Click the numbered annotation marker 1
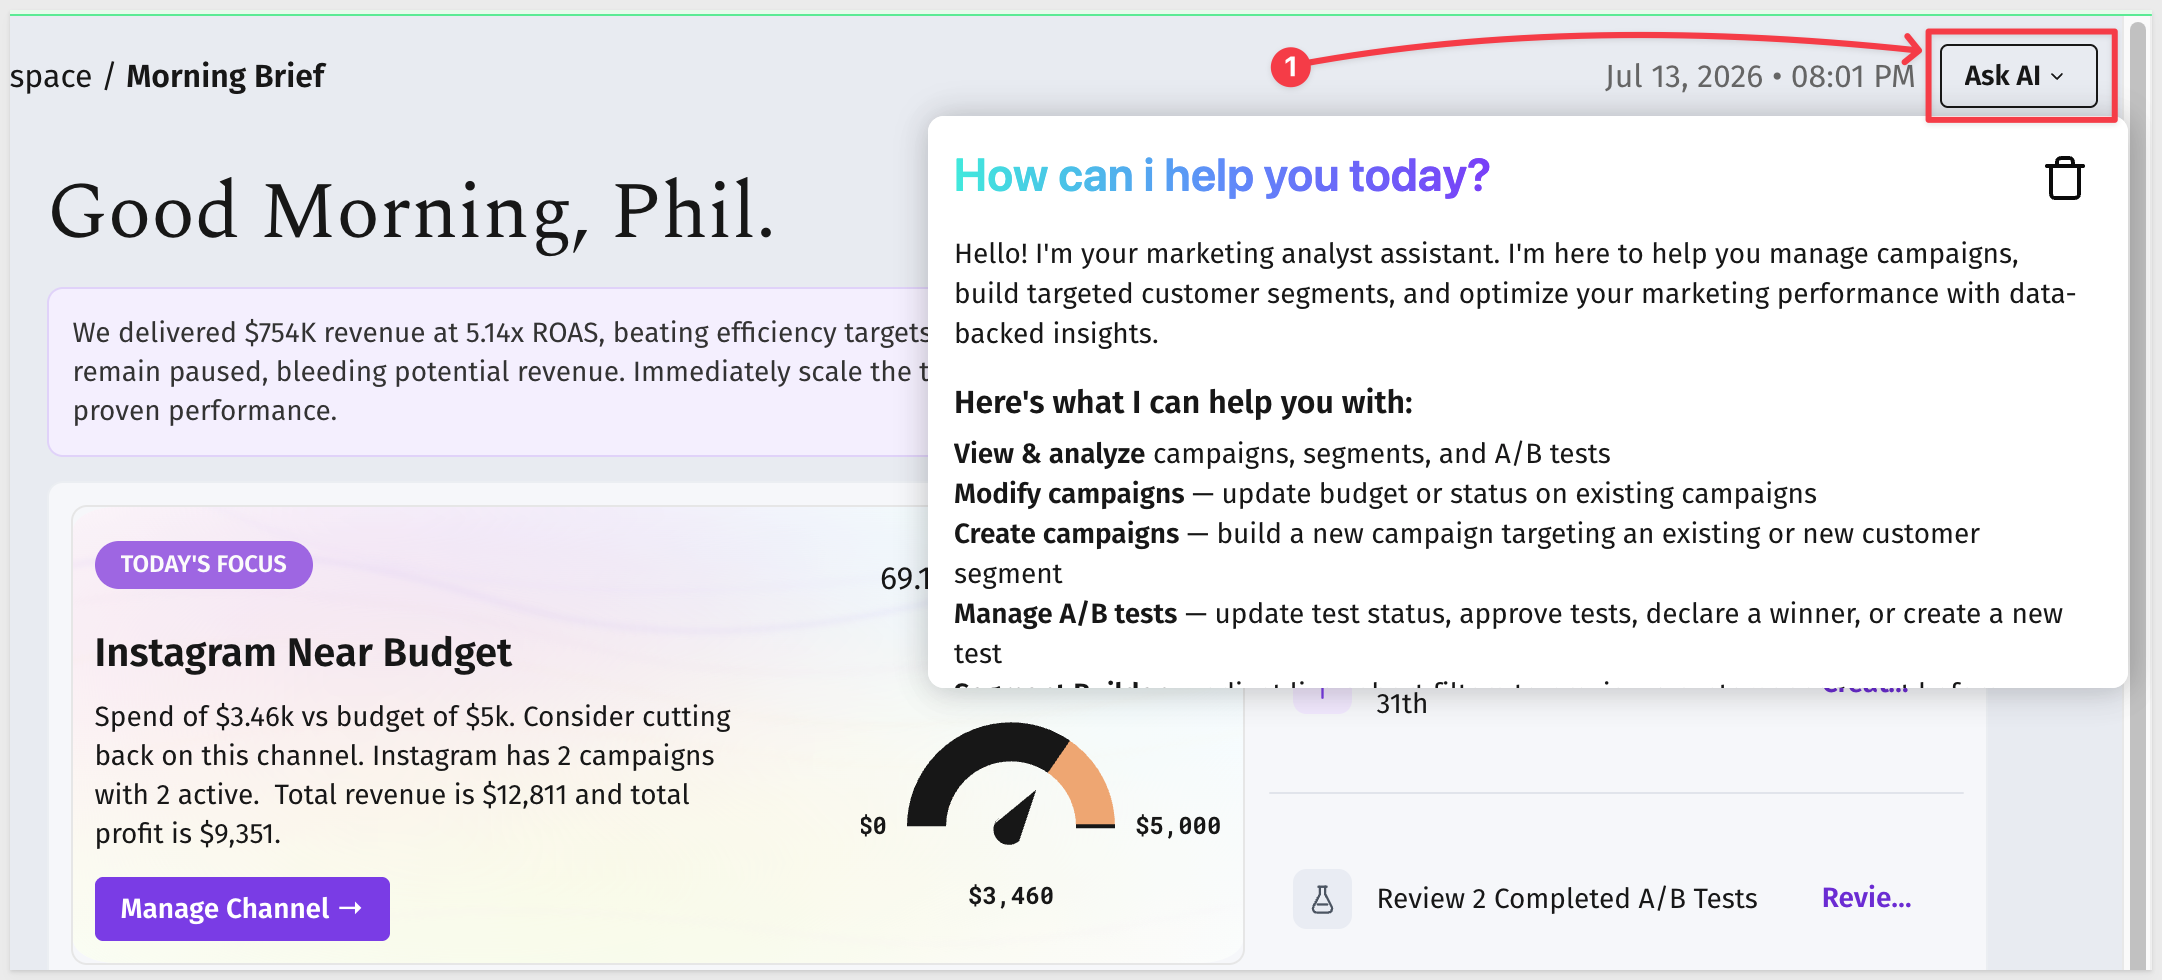 pyautogui.click(x=1291, y=67)
